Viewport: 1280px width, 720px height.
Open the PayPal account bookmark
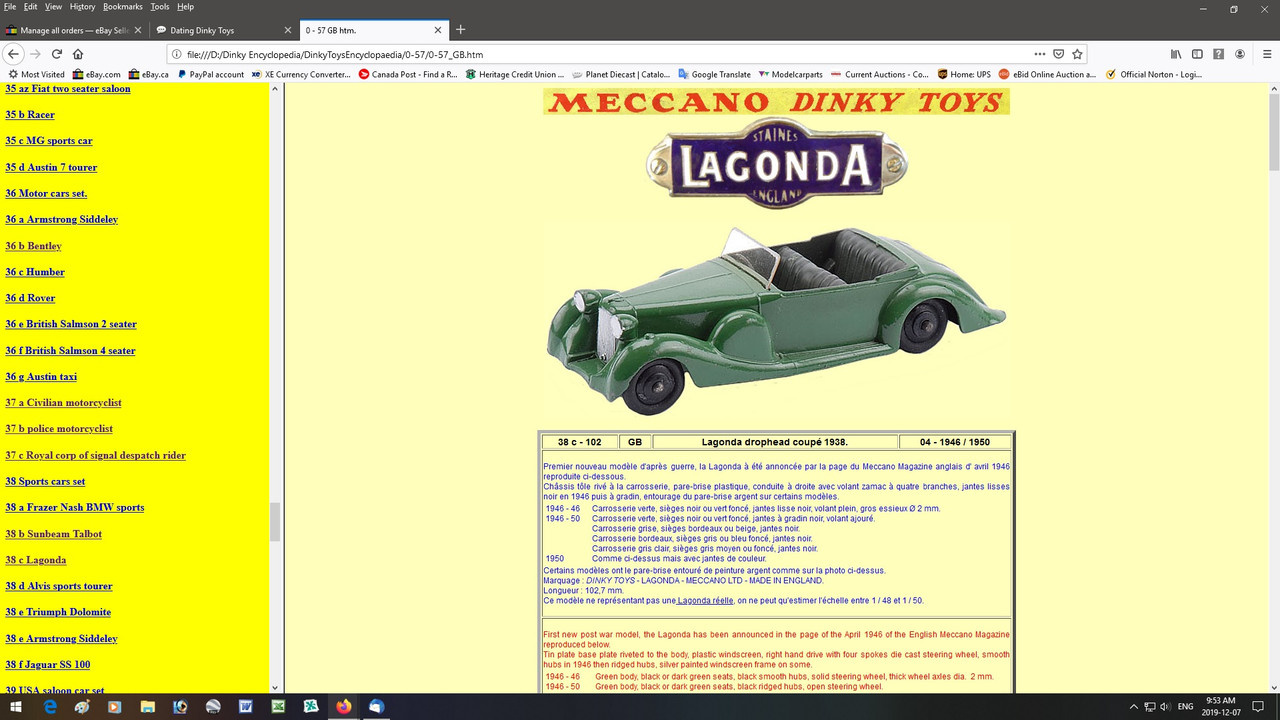pyautogui.click(x=210, y=74)
